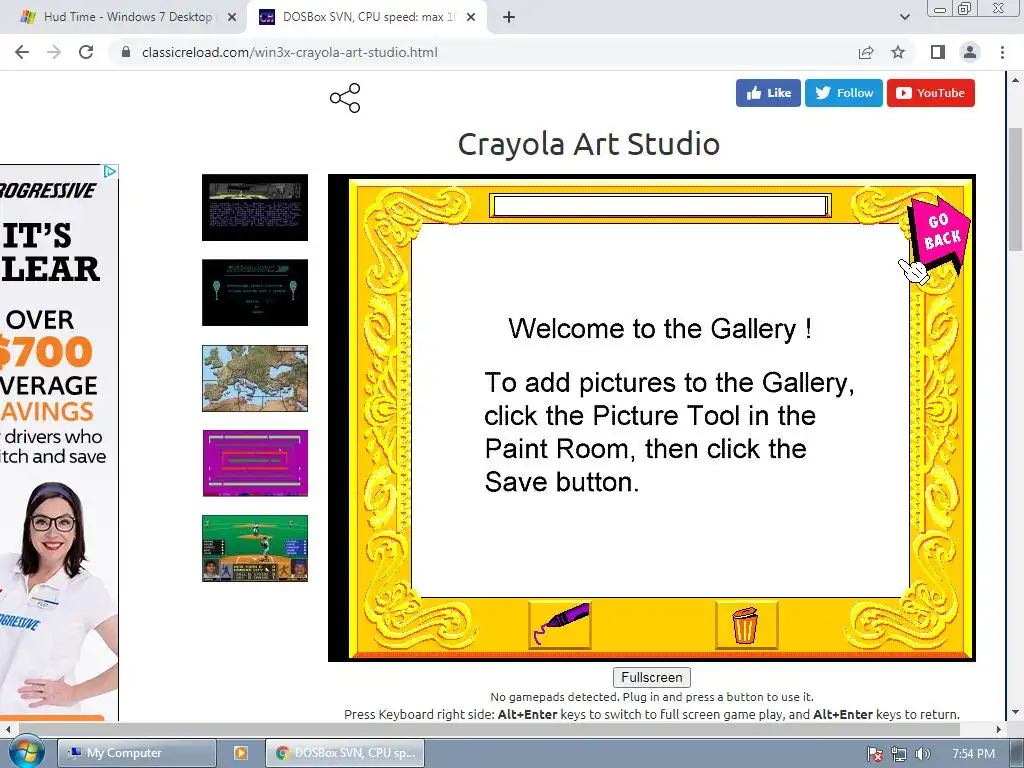Open a new browser tab
The height and width of the screenshot is (768, 1024).
(x=509, y=17)
